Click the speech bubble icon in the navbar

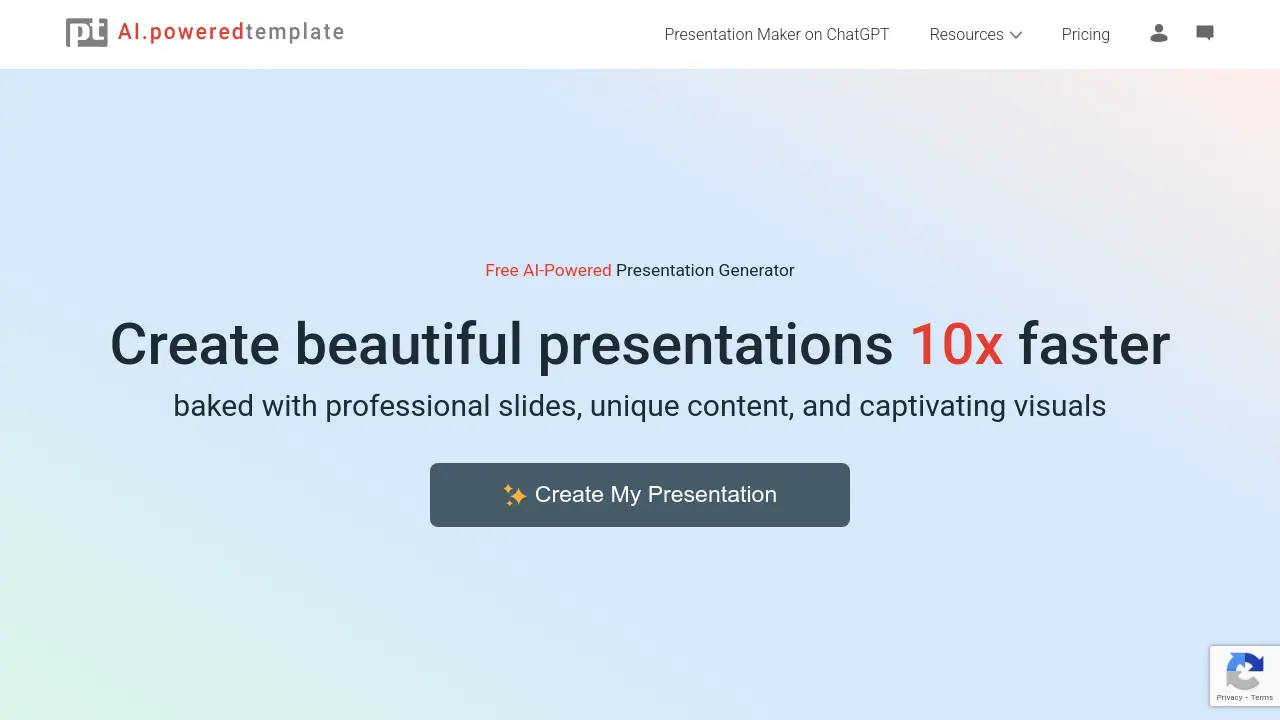(1204, 33)
